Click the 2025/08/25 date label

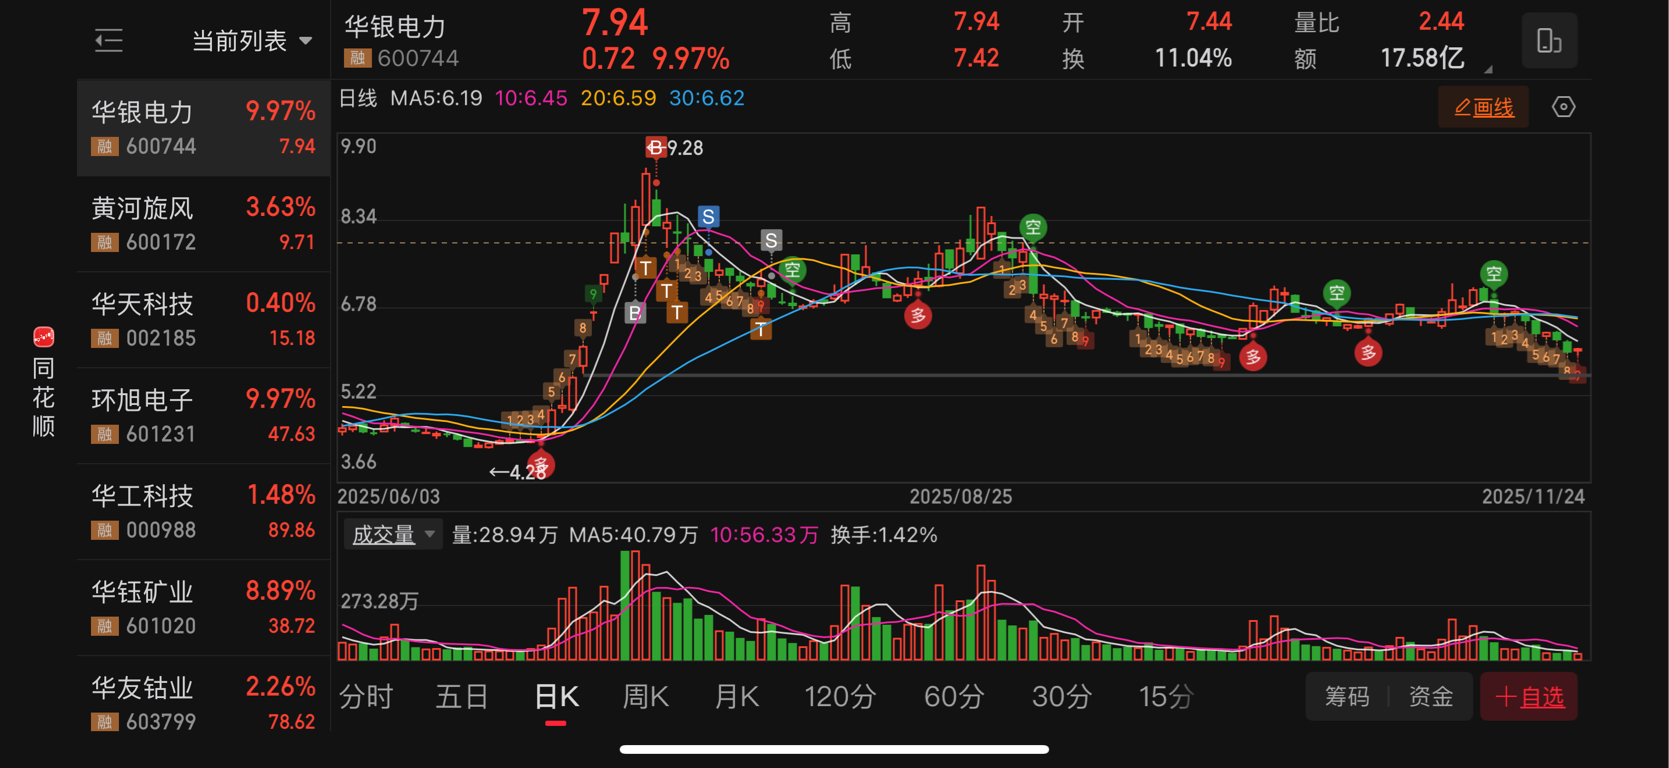pos(961,496)
